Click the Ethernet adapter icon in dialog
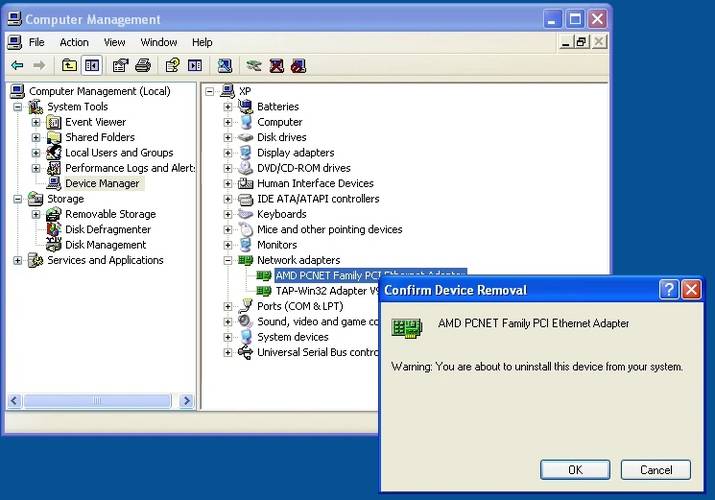This screenshot has width=715, height=500. (407, 328)
